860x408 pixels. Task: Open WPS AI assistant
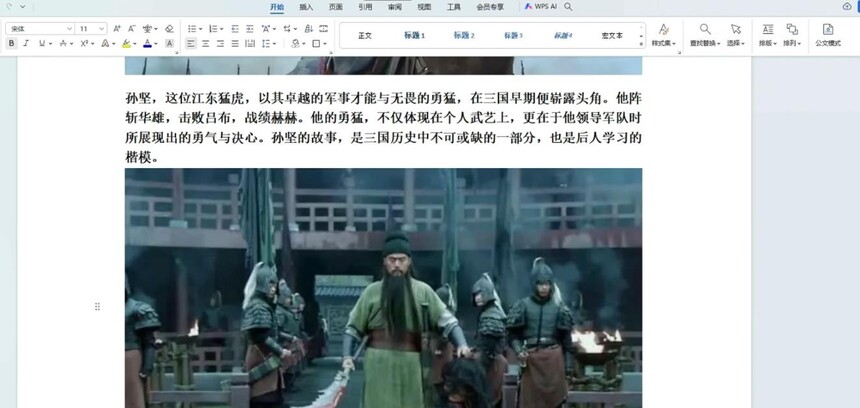(540, 7)
